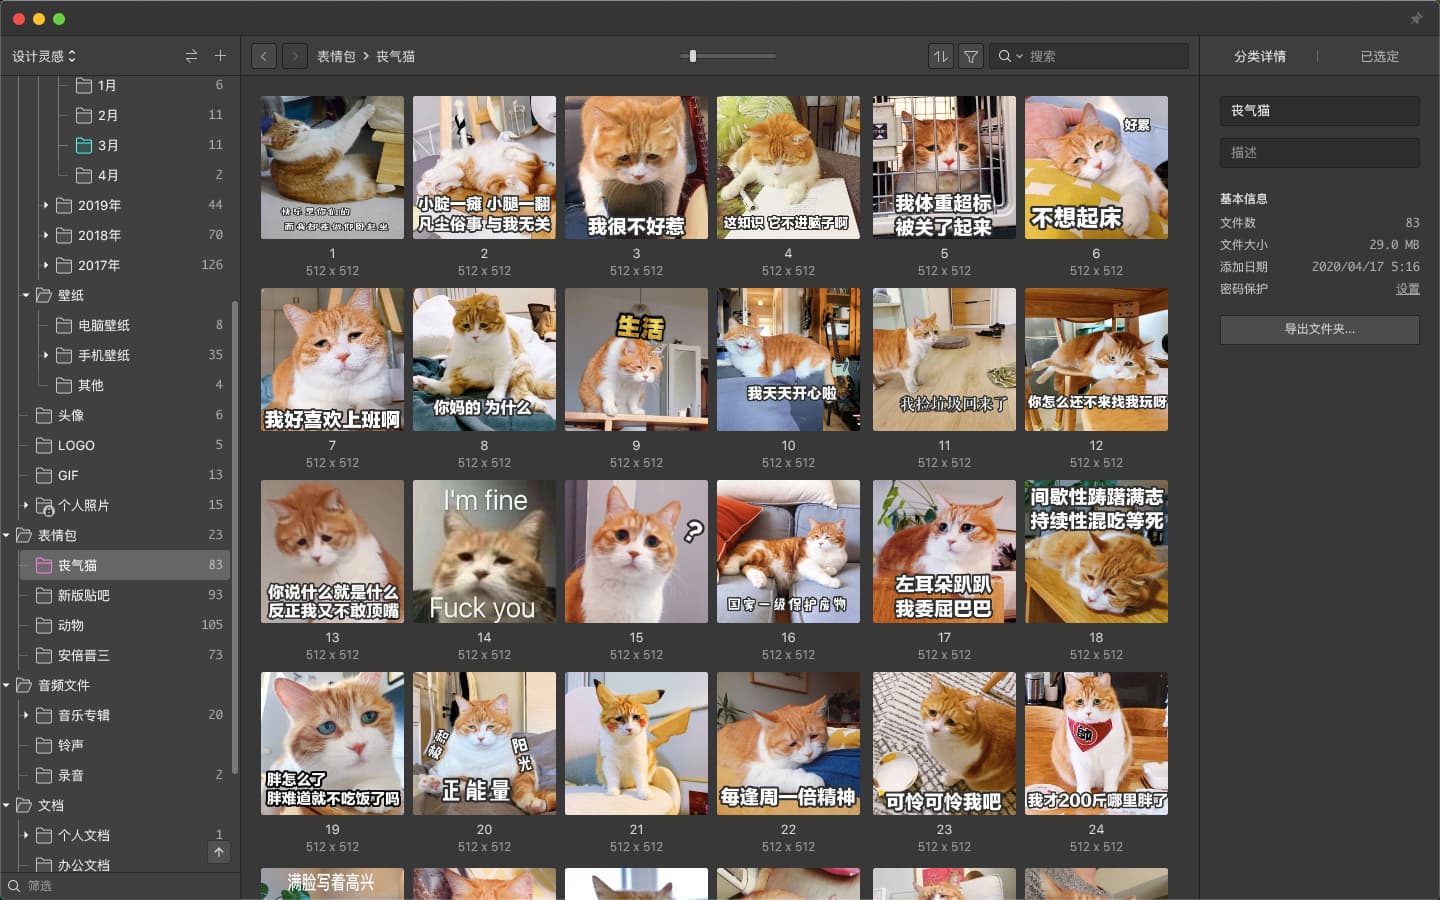Click the 导出文件夹 button
1440x900 pixels.
point(1319,329)
